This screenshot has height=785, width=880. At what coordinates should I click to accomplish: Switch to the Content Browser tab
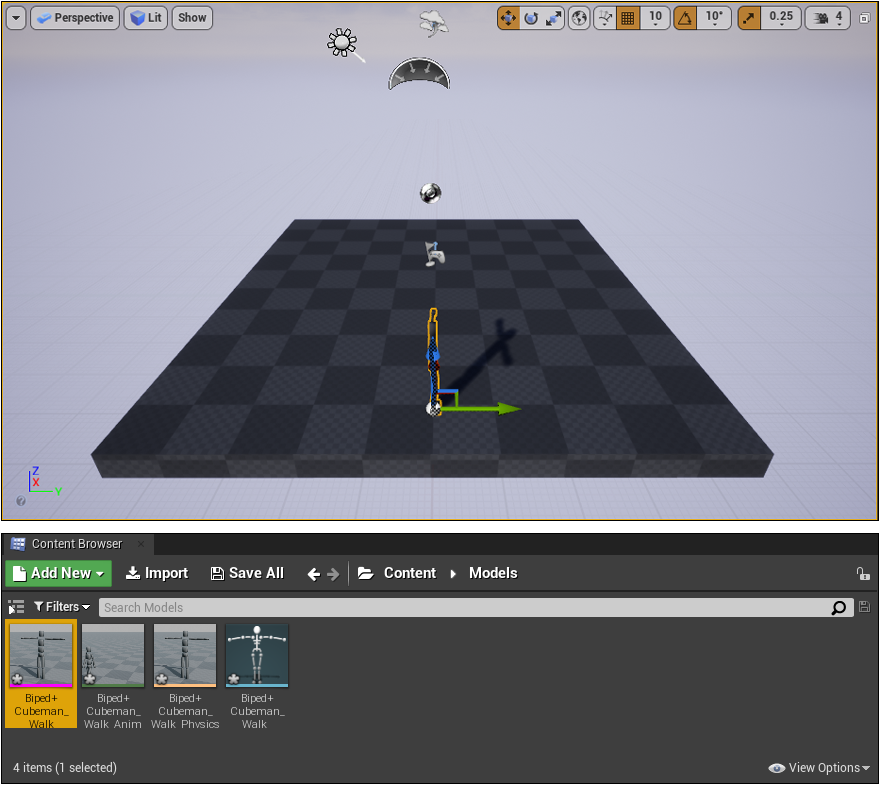tap(77, 544)
